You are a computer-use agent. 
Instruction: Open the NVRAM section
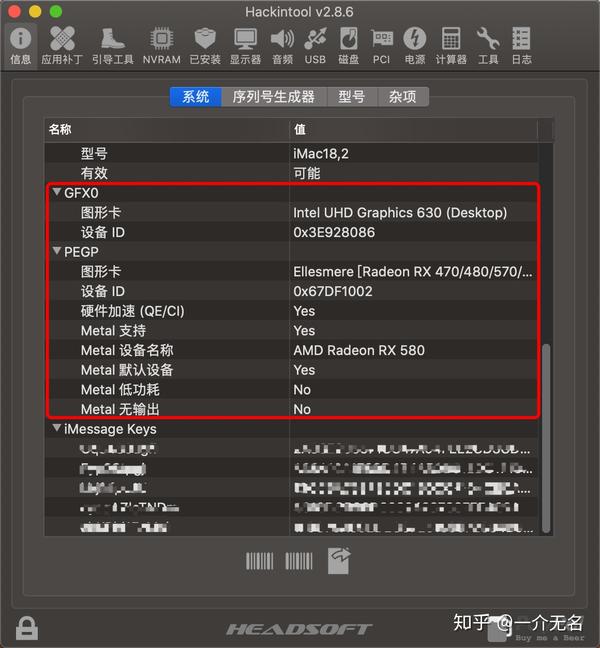pyautogui.click(x=162, y=45)
